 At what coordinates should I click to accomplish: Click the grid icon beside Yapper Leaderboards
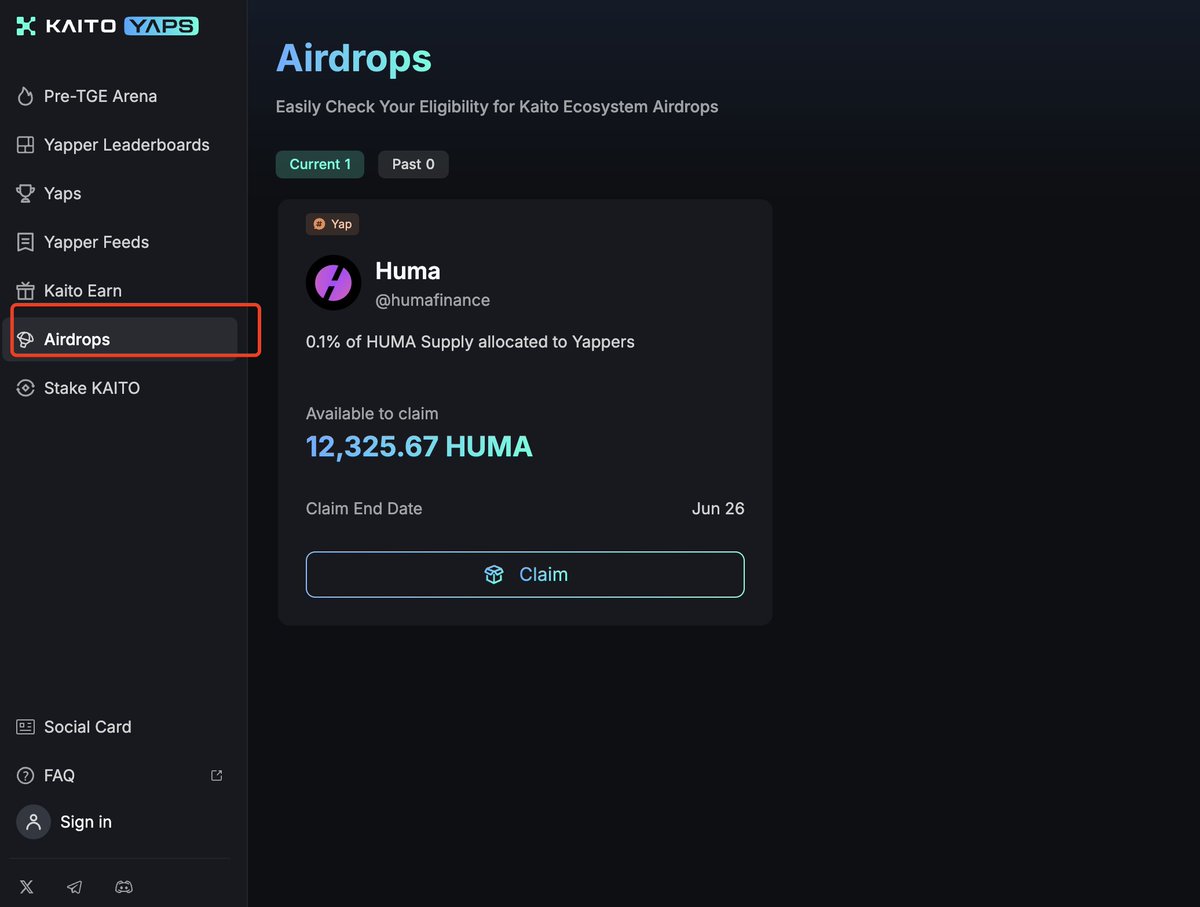(26, 145)
